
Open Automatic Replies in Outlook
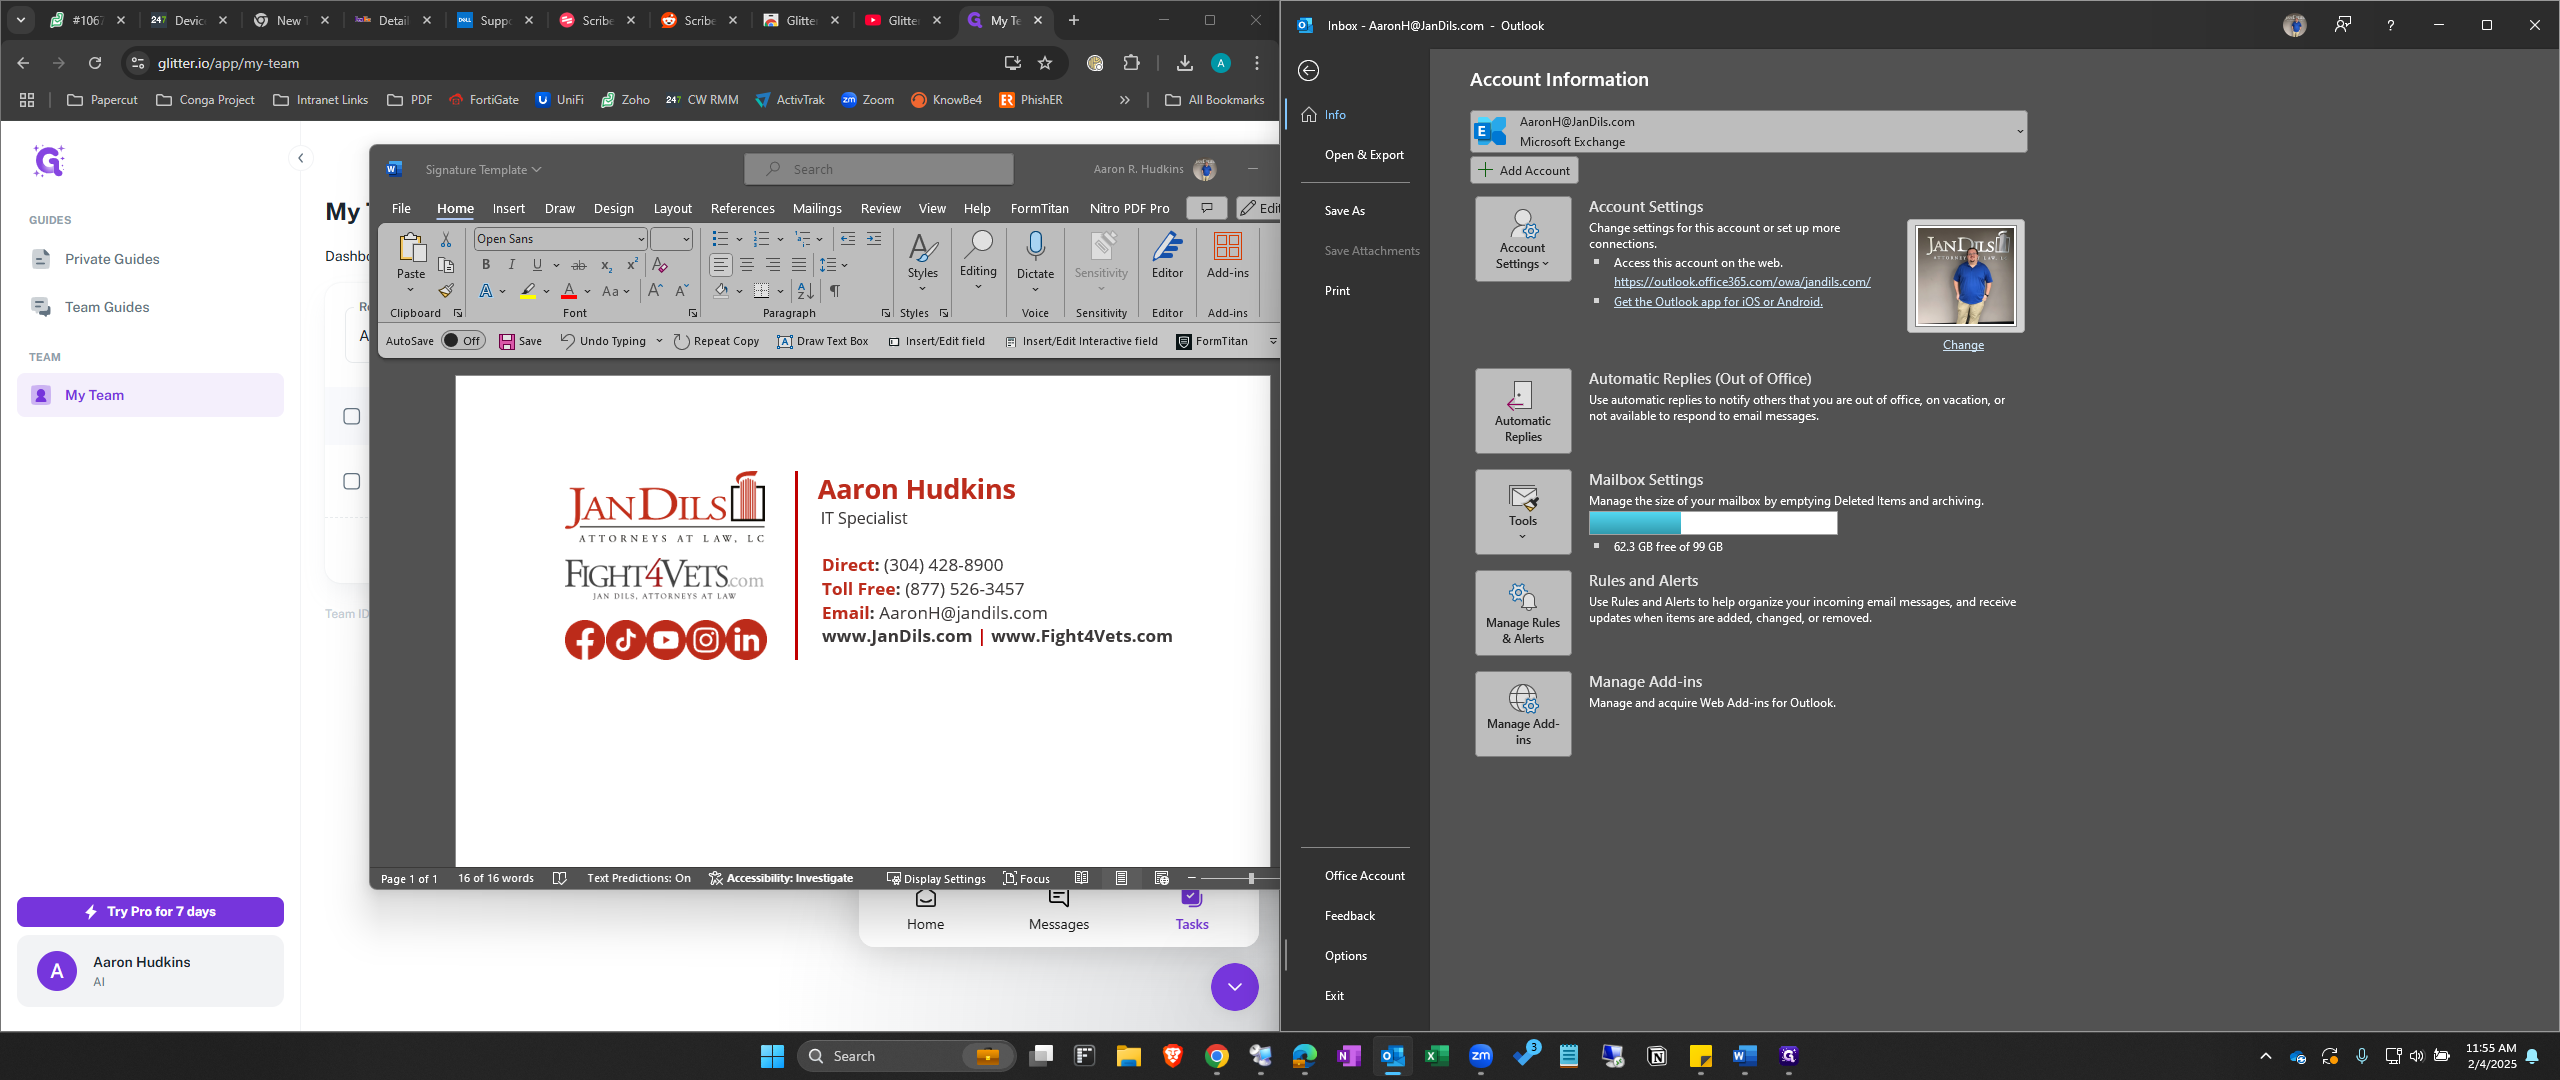point(1522,411)
